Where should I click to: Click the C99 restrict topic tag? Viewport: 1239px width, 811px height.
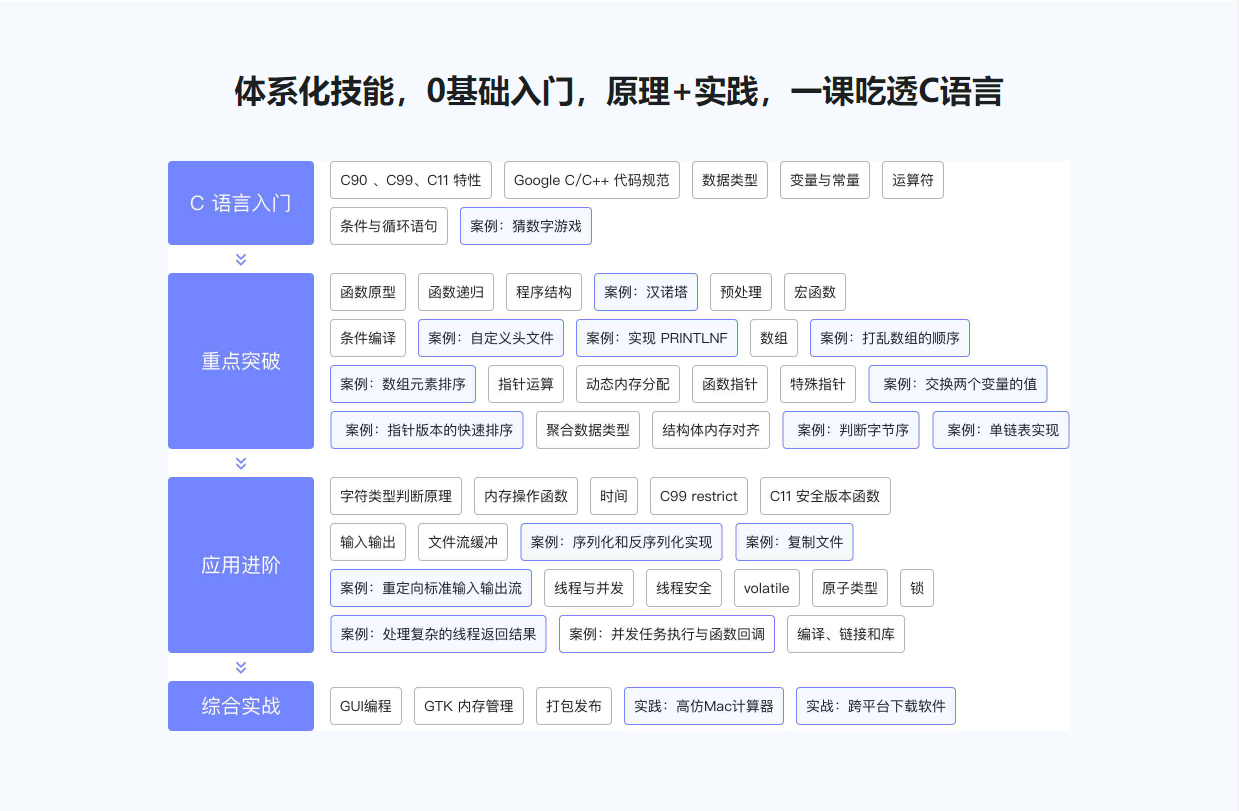pyautogui.click(x=698, y=496)
